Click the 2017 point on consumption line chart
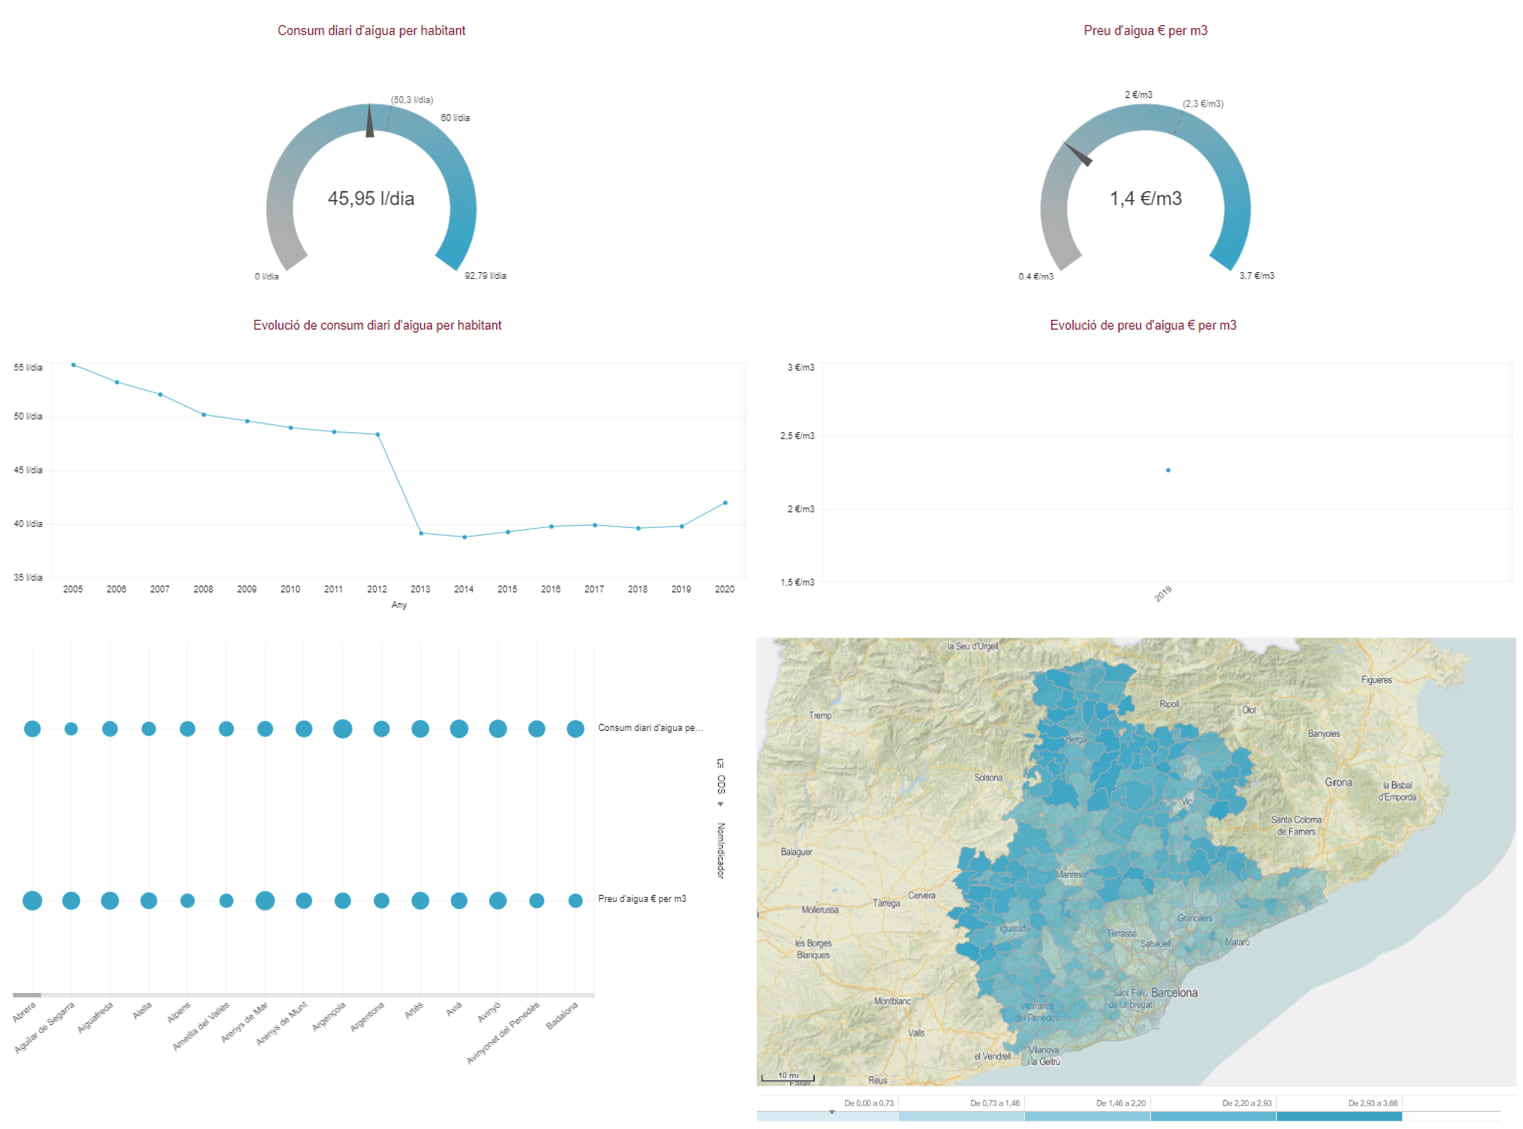Screen dimensions: 1523x1129 (595, 525)
